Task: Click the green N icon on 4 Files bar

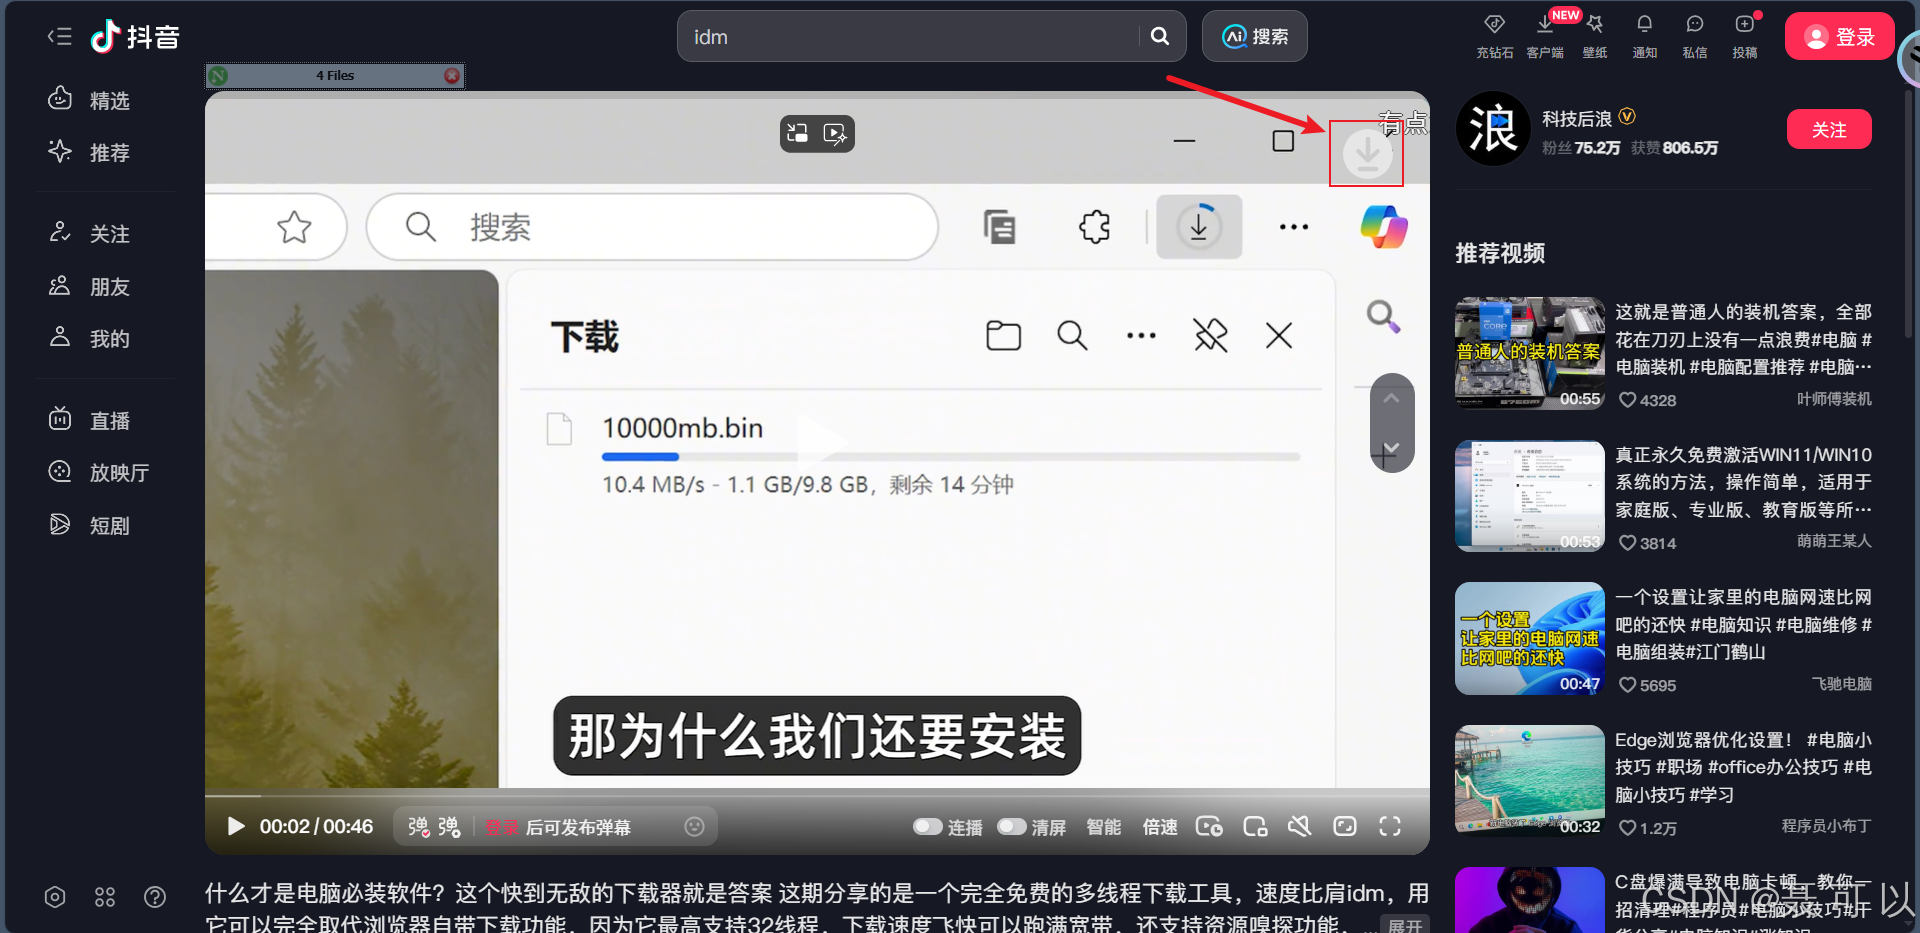Action: pos(219,75)
